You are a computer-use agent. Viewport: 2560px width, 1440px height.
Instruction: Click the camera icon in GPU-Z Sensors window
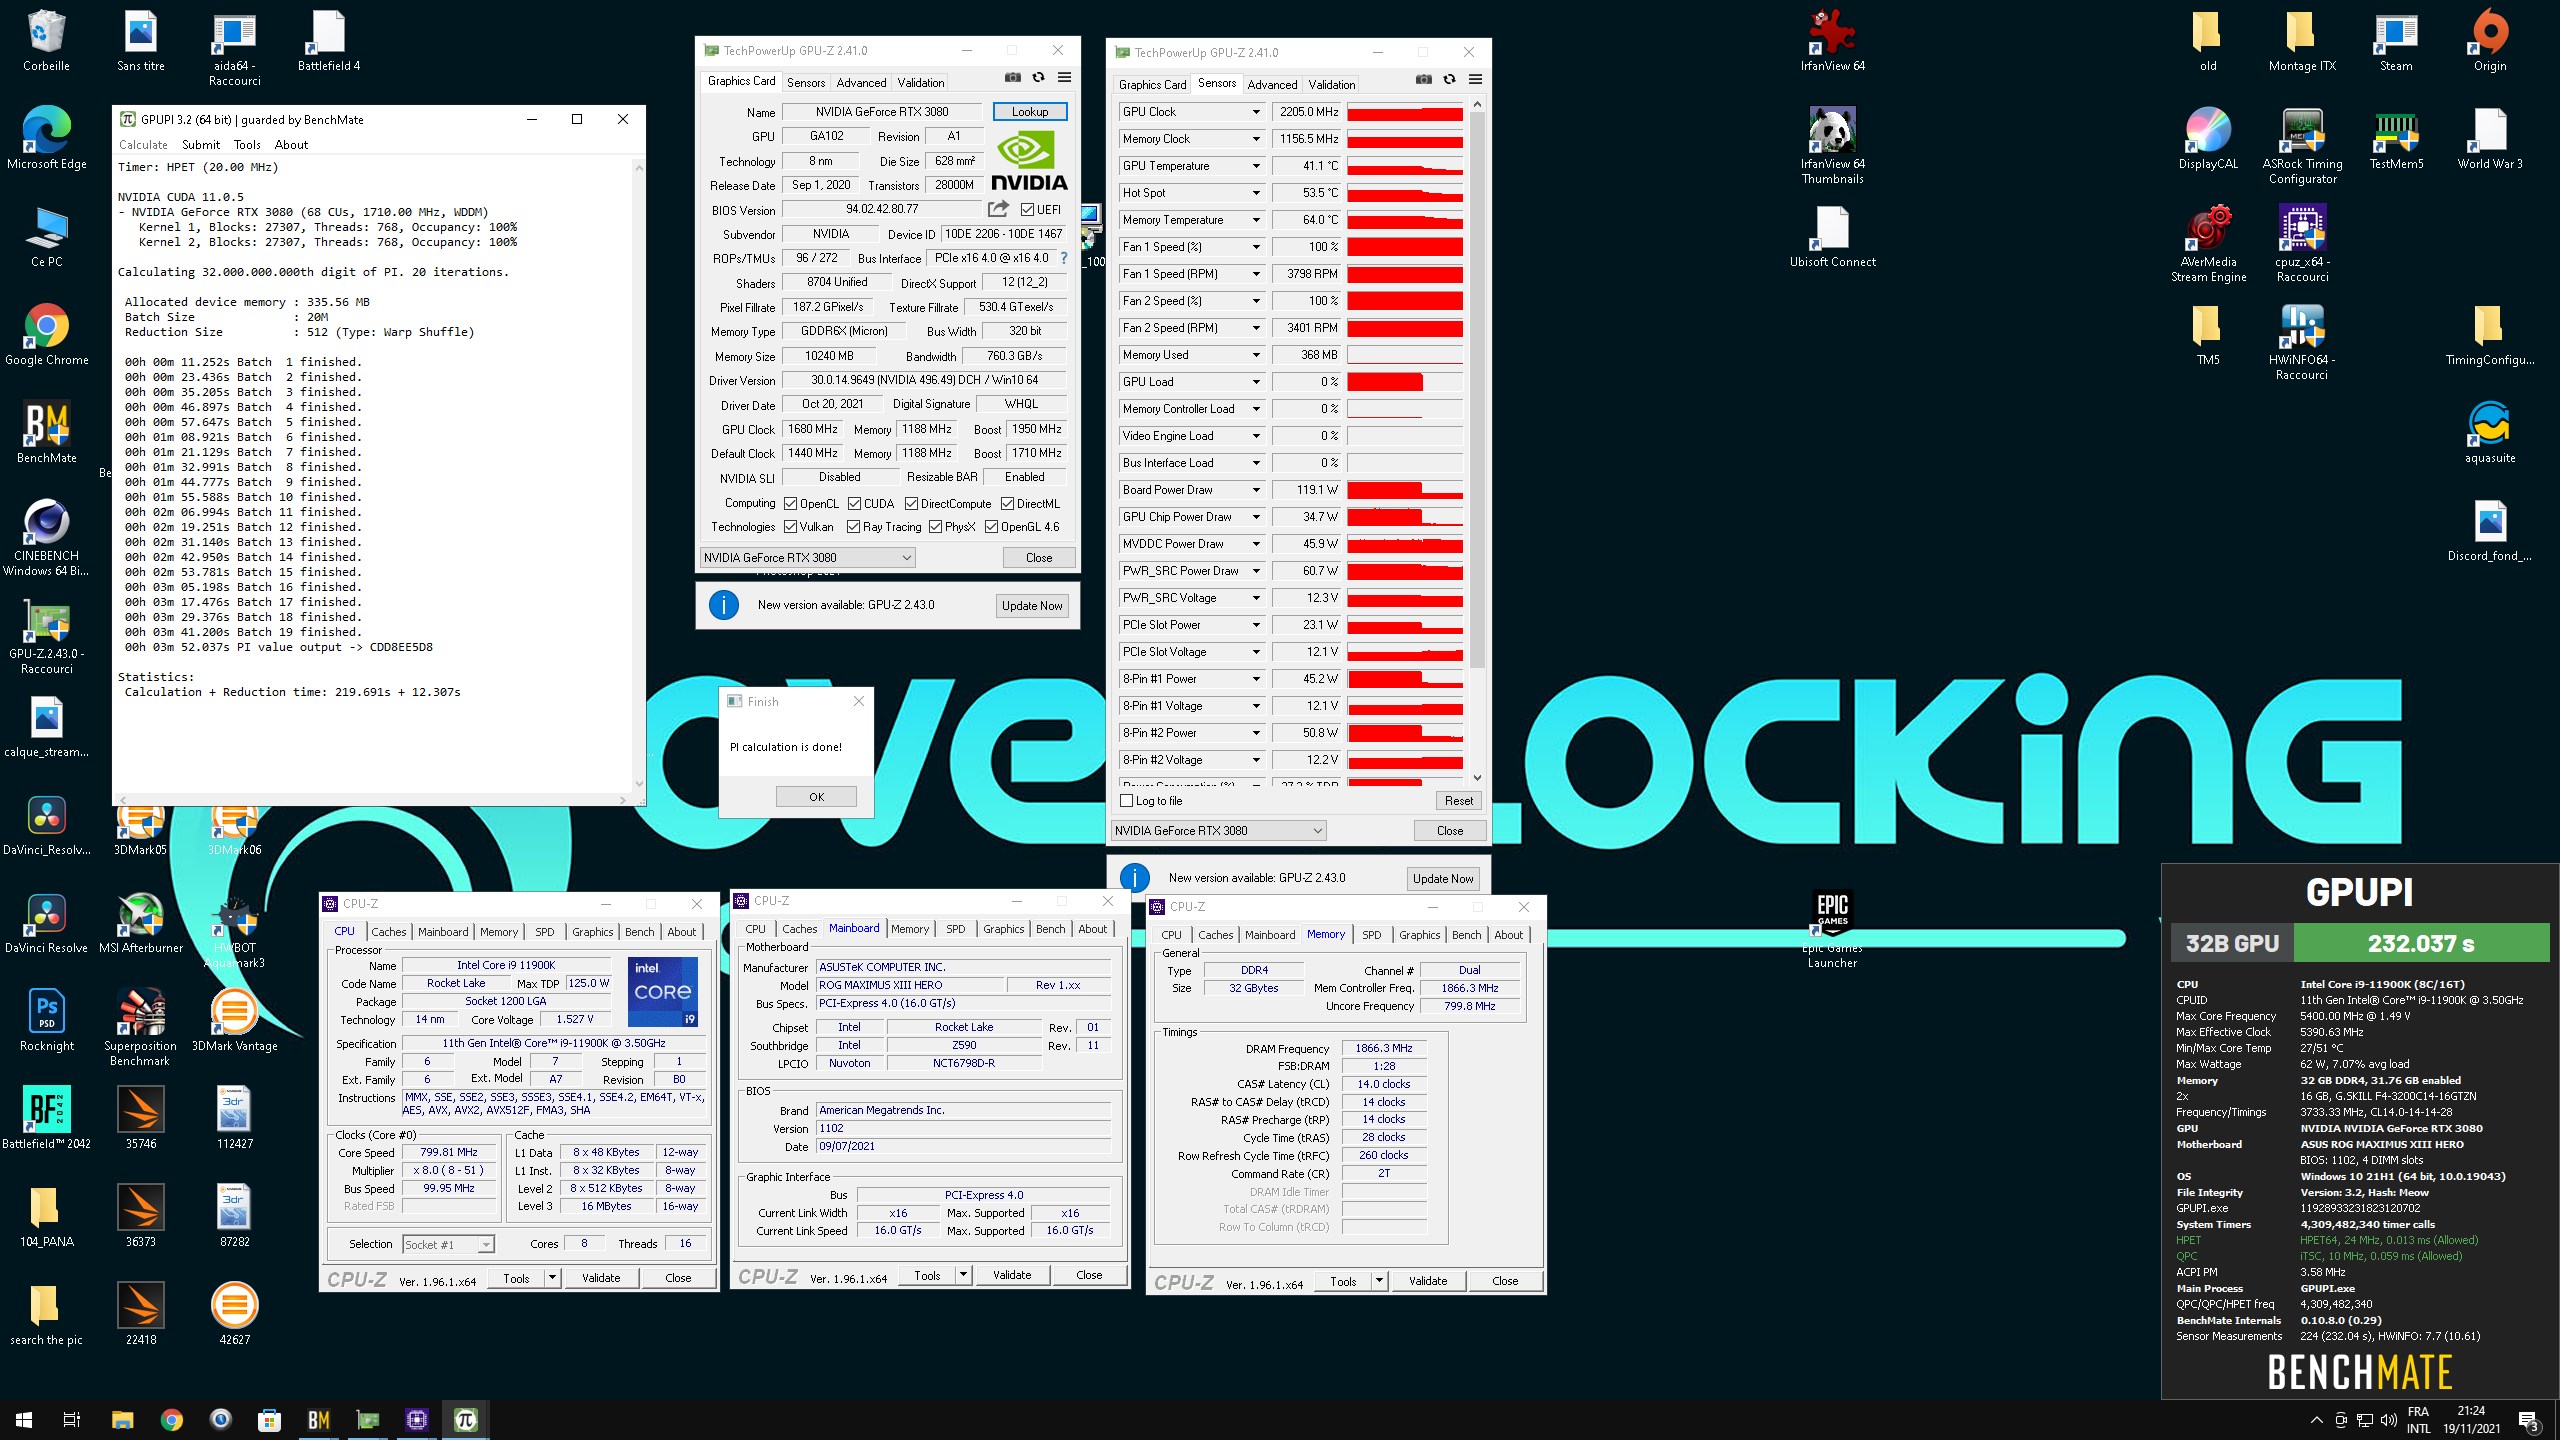pos(1423,80)
